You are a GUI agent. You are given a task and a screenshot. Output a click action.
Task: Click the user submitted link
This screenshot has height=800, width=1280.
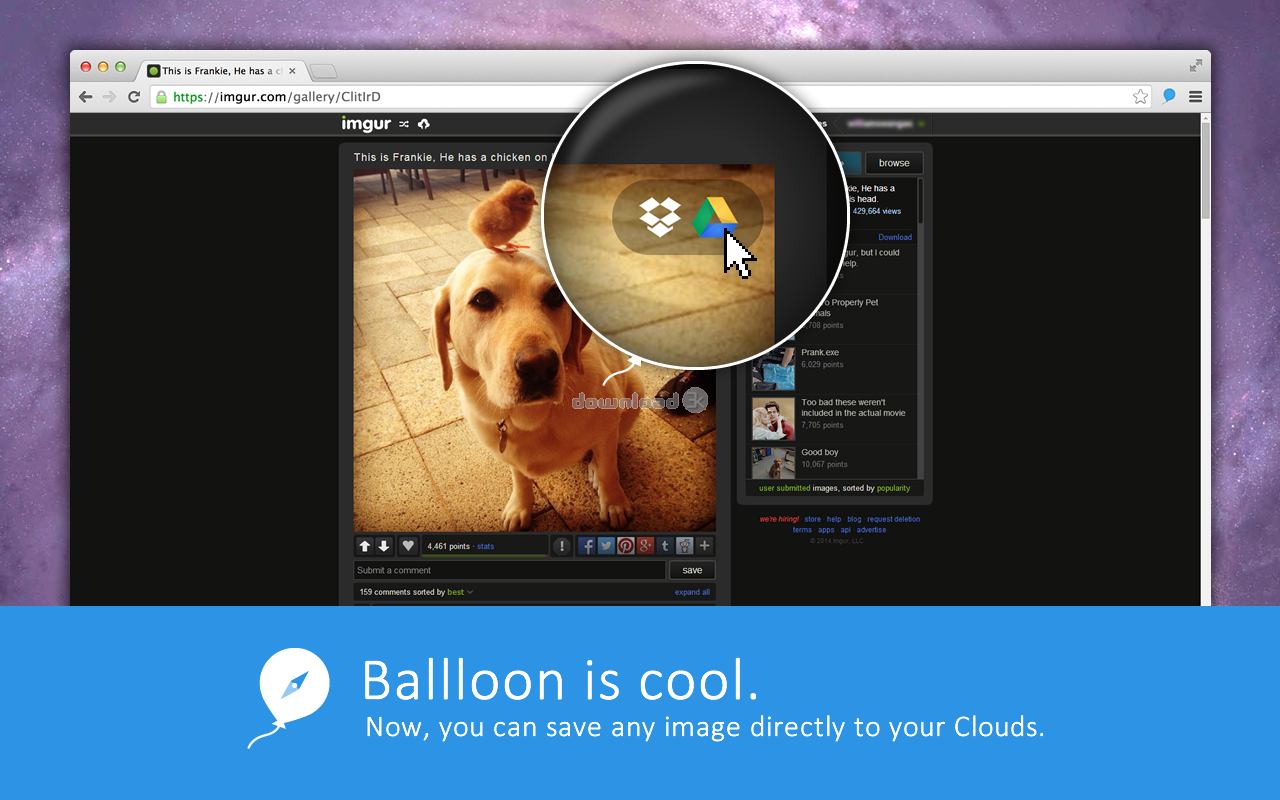(785, 488)
